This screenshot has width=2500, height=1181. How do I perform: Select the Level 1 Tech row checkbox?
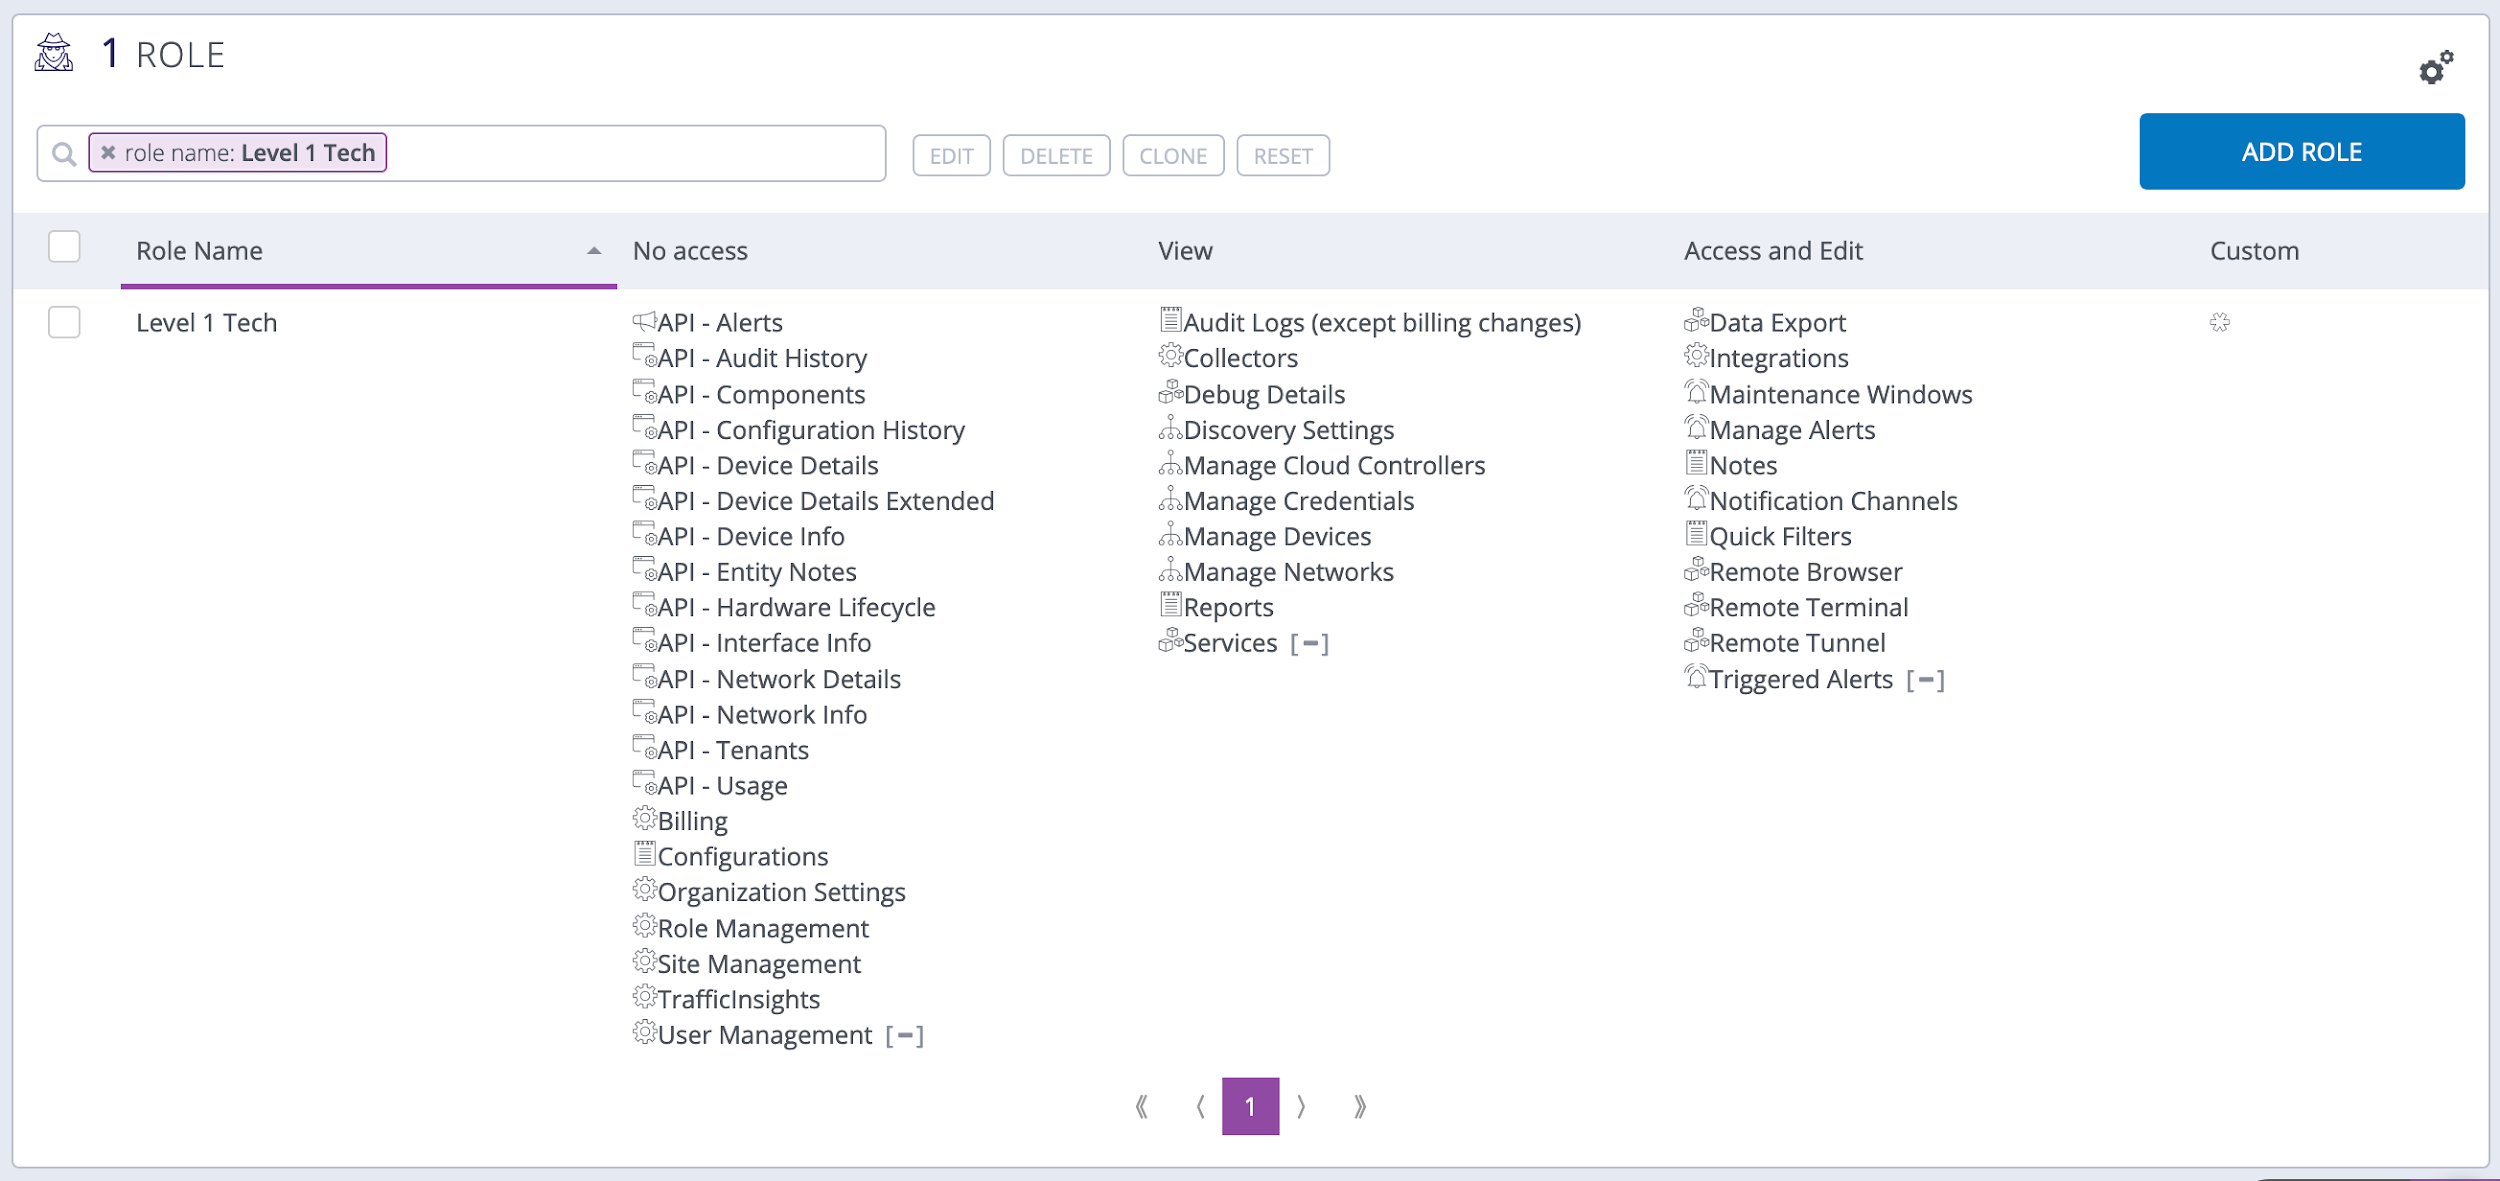click(x=63, y=322)
